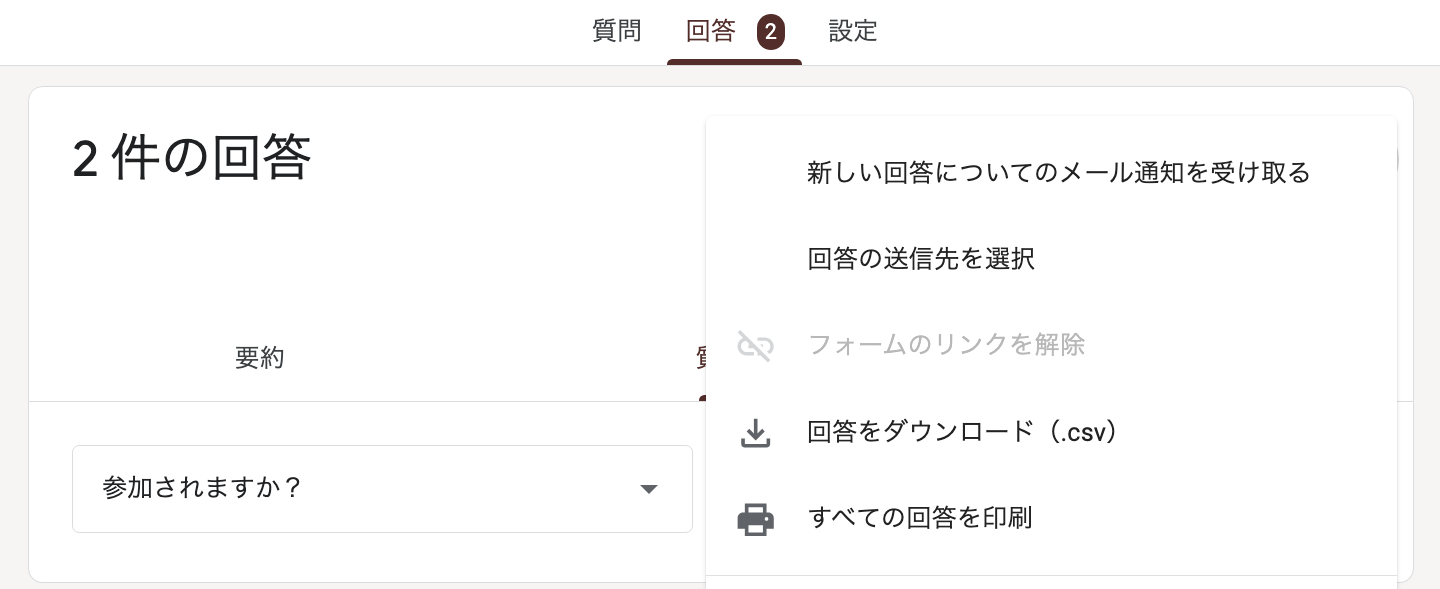Enable 新しい回答についてのメール通知を受け取る

[x=1057, y=172]
